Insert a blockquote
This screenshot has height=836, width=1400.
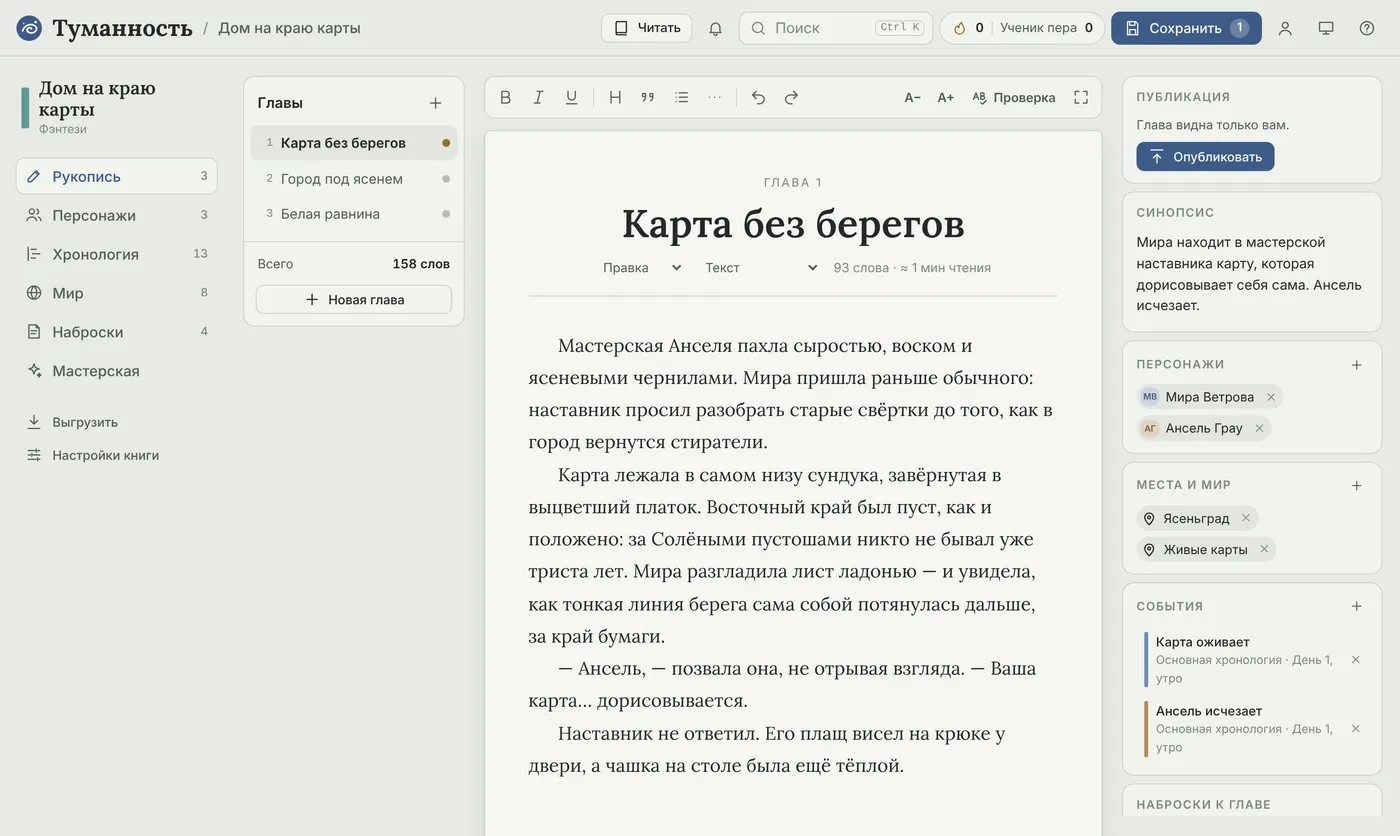[x=648, y=97]
